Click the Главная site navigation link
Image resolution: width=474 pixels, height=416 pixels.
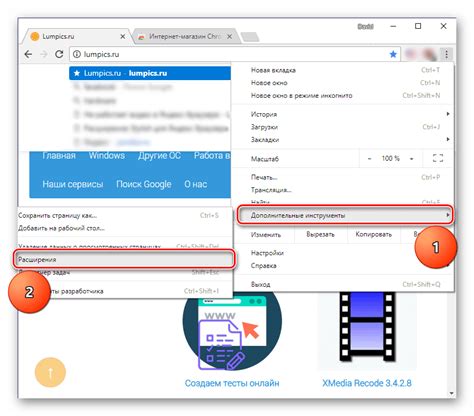pos(59,156)
